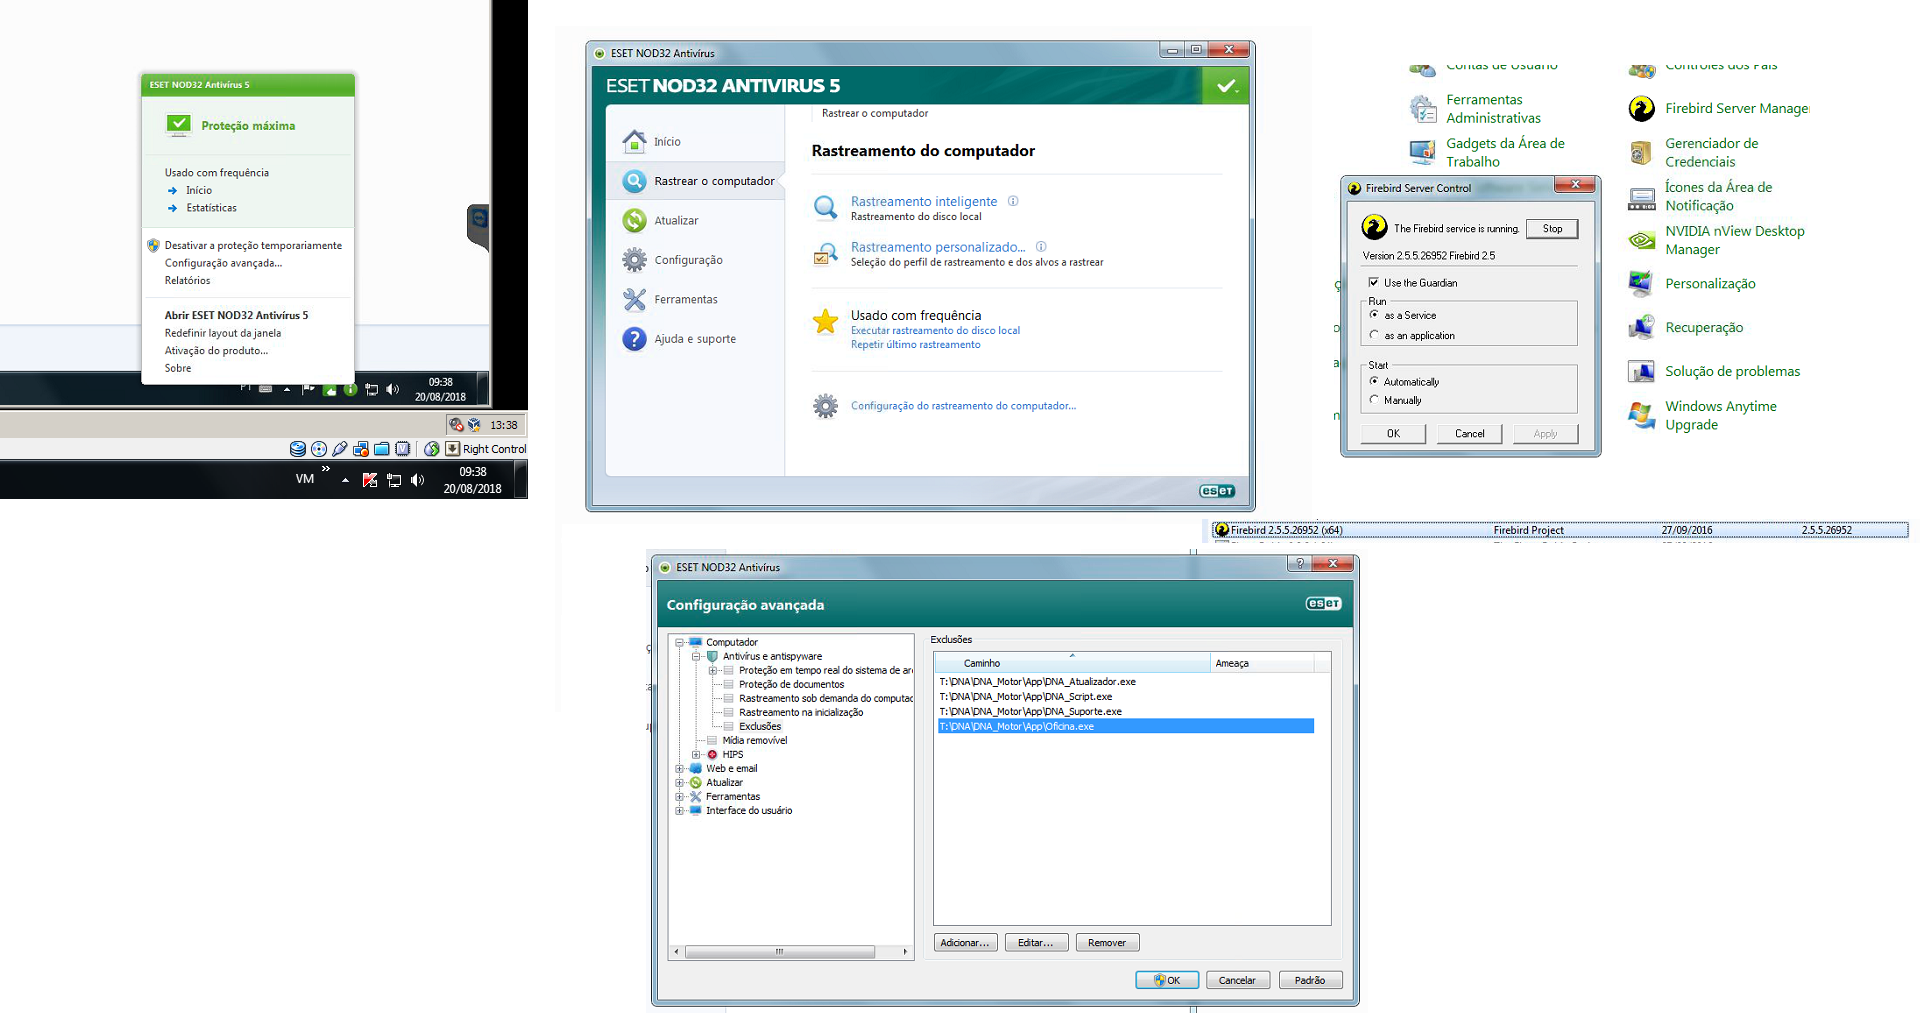Screen dimensions: 1920x1014
Task: Collapse the Computador tree node
Action: coord(680,643)
